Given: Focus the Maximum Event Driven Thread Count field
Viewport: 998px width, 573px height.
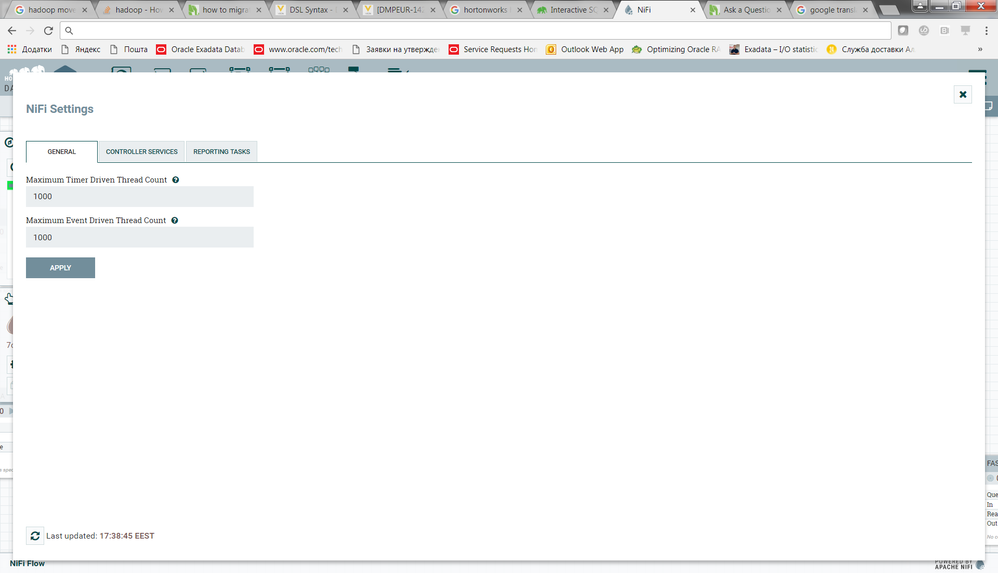Looking at the screenshot, I should pyautogui.click(x=139, y=237).
